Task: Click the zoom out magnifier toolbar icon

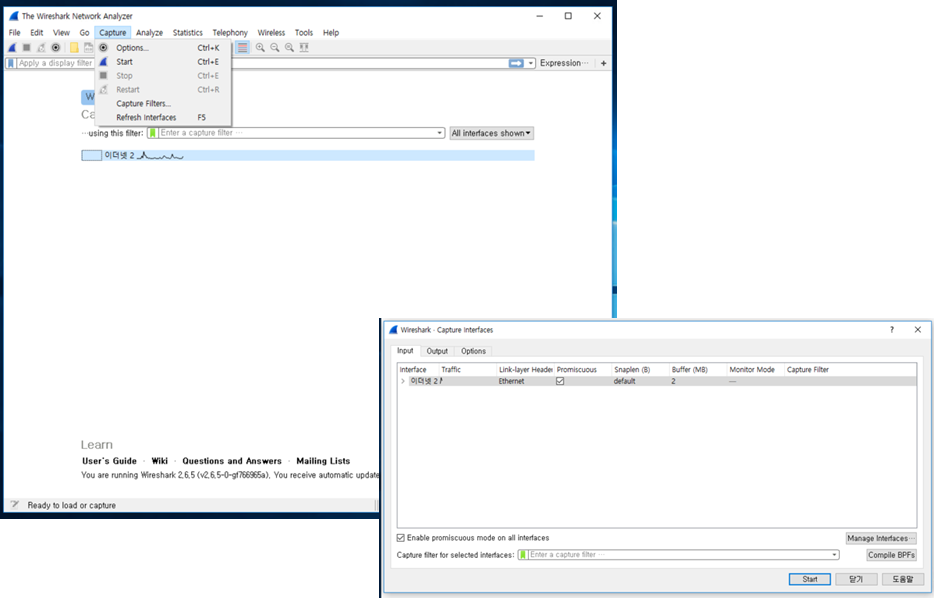Action: (275, 48)
